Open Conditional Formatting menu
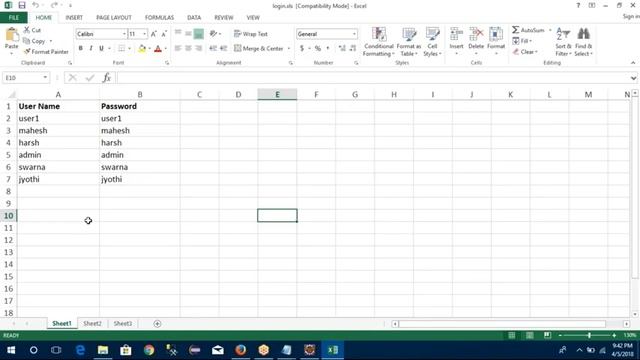 point(379,42)
